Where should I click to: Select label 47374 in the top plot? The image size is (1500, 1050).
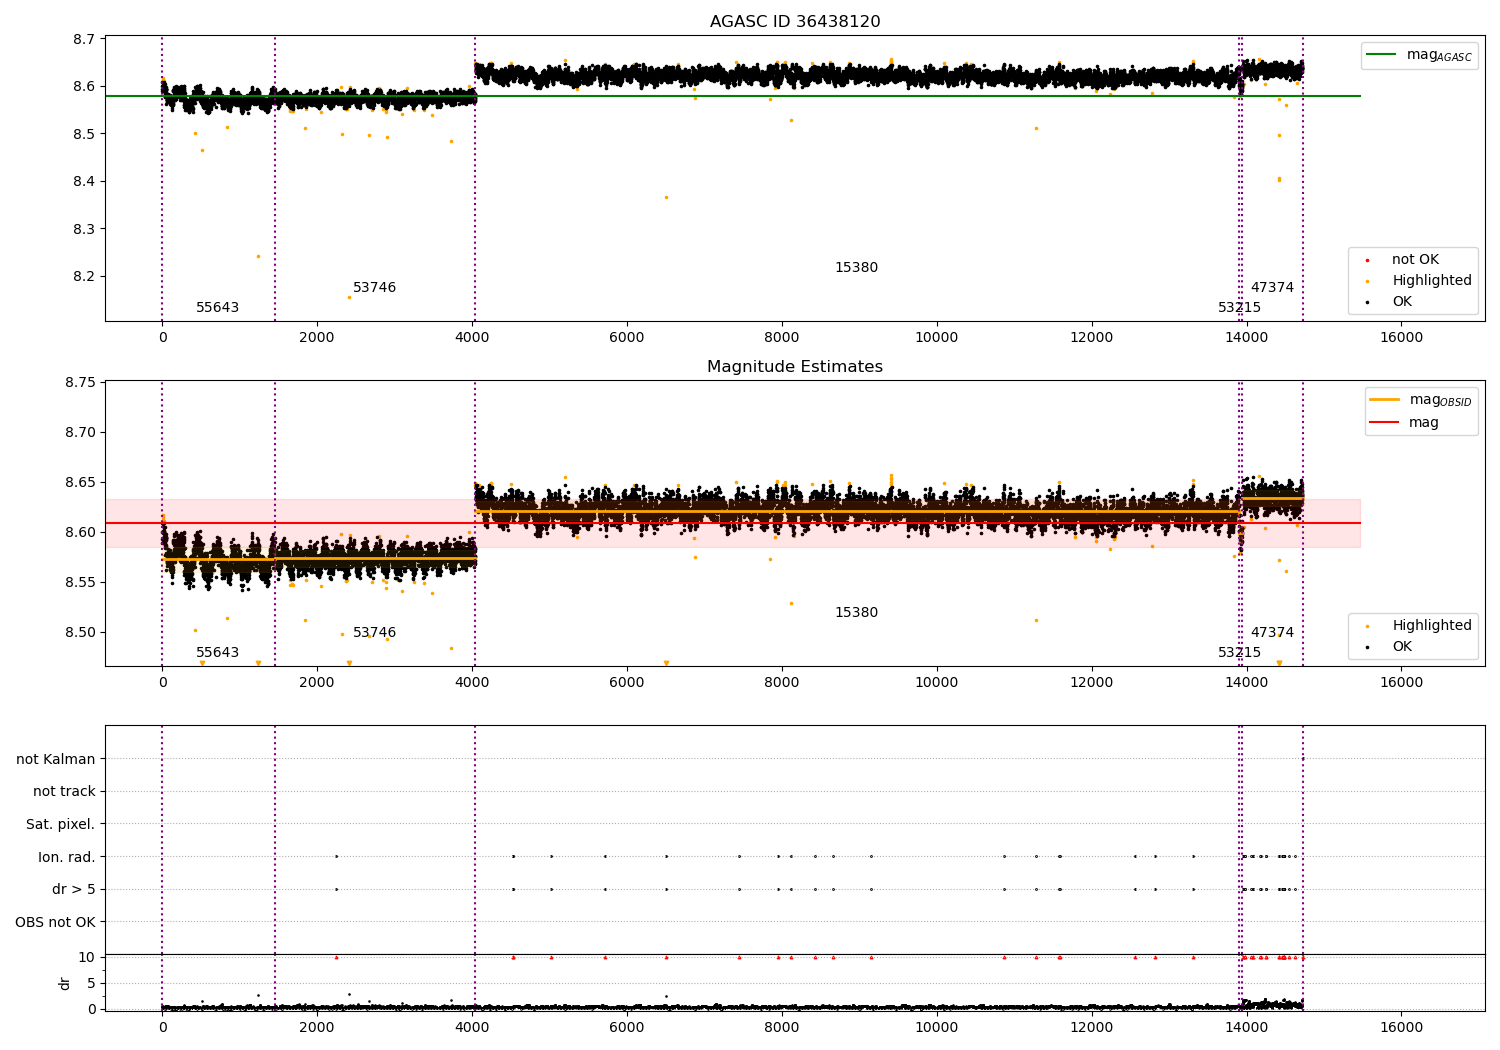pos(1272,288)
